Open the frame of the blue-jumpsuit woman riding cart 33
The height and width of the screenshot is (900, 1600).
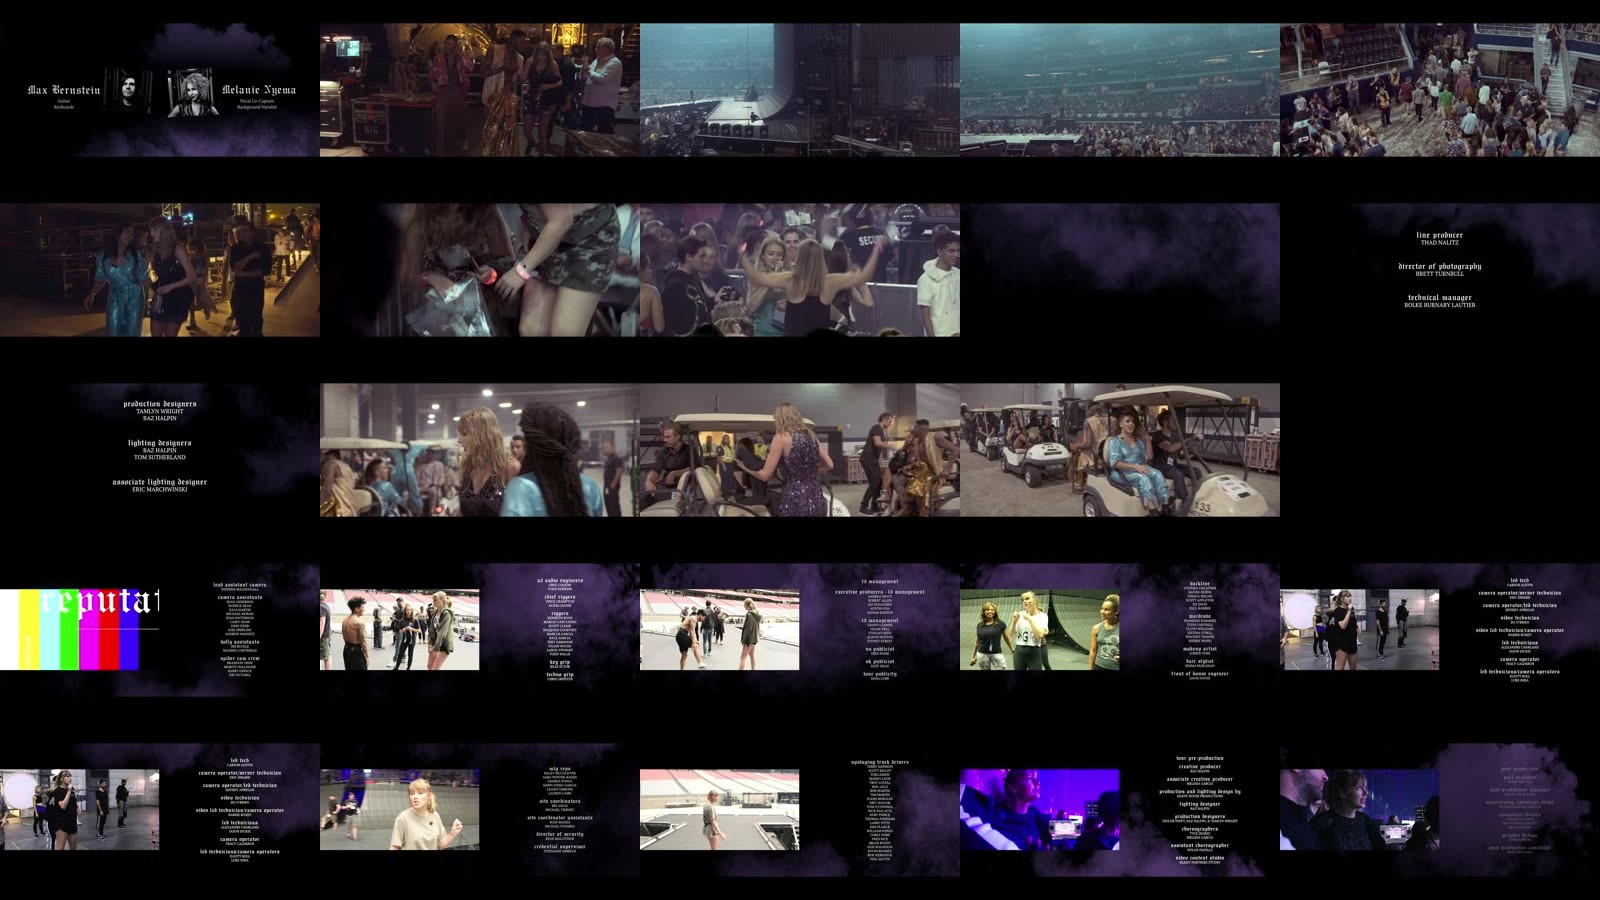tap(1120, 450)
